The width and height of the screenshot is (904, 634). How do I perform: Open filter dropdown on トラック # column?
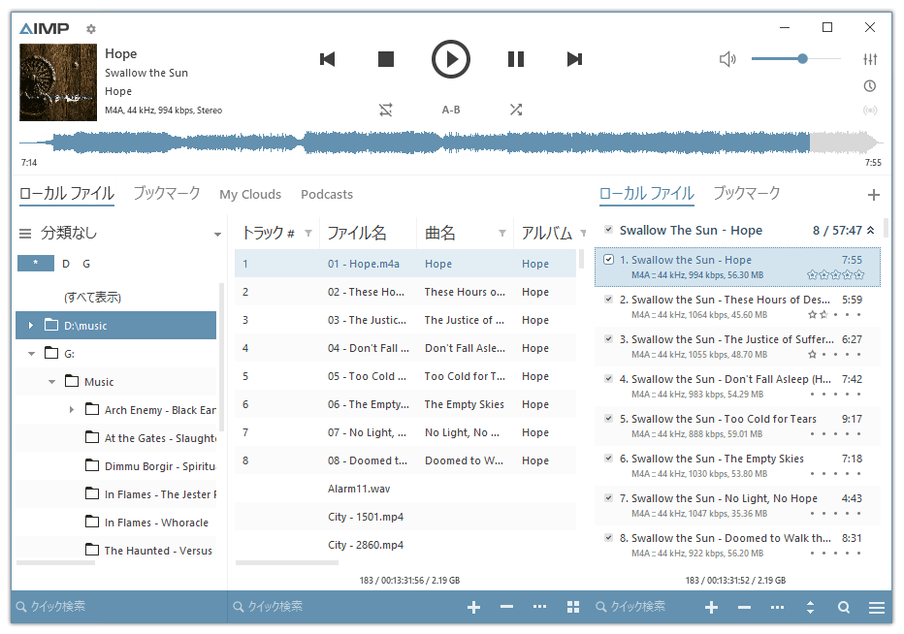click(308, 233)
